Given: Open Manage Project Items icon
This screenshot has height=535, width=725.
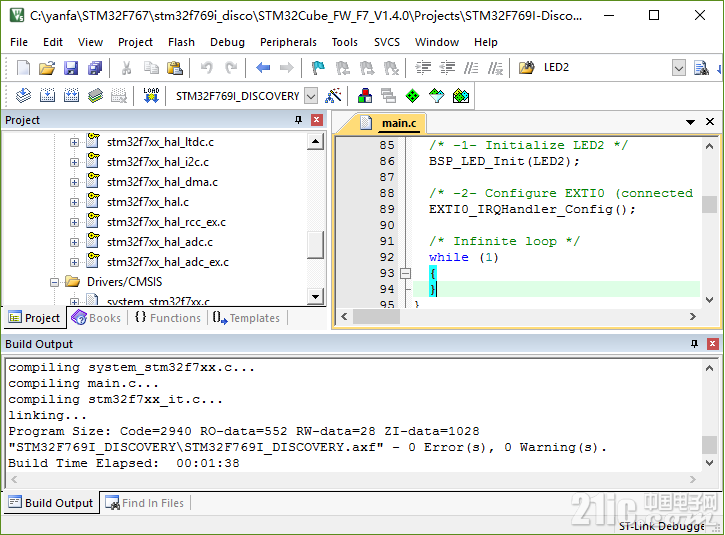Looking at the screenshot, I should [x=365, y=96].
